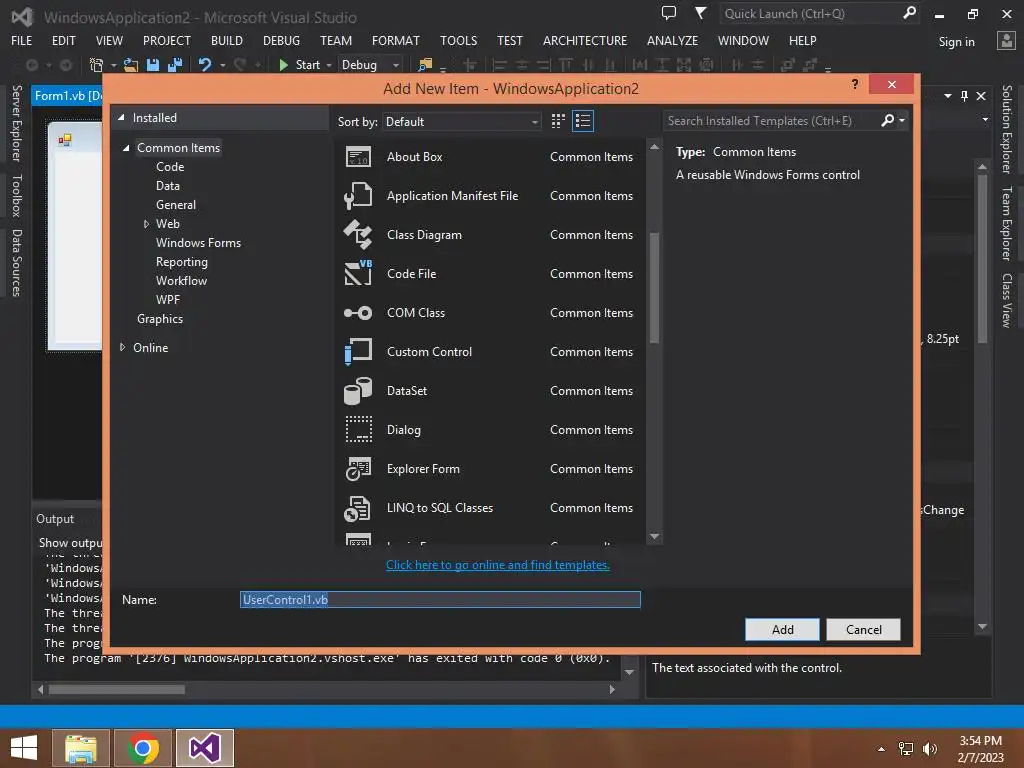The image size is (1024, 768).
Task: Select the About Box template icon
Action: [358, 157]
